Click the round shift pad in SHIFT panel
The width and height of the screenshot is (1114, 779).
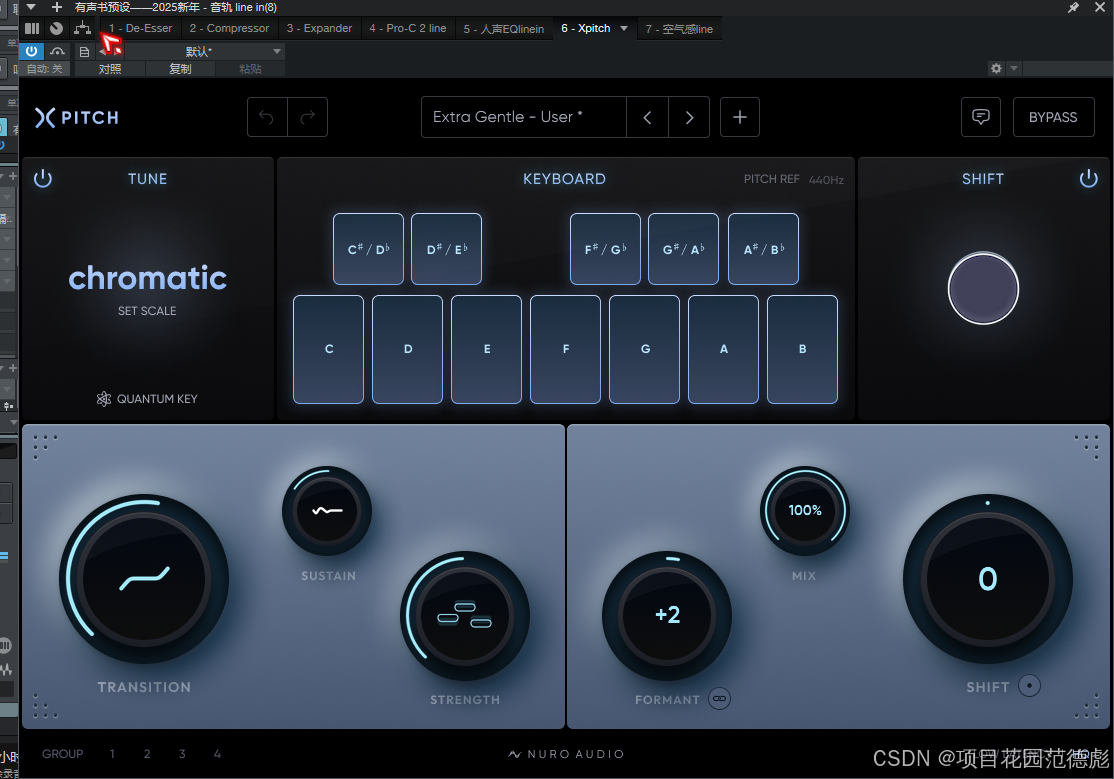[983, 288]
